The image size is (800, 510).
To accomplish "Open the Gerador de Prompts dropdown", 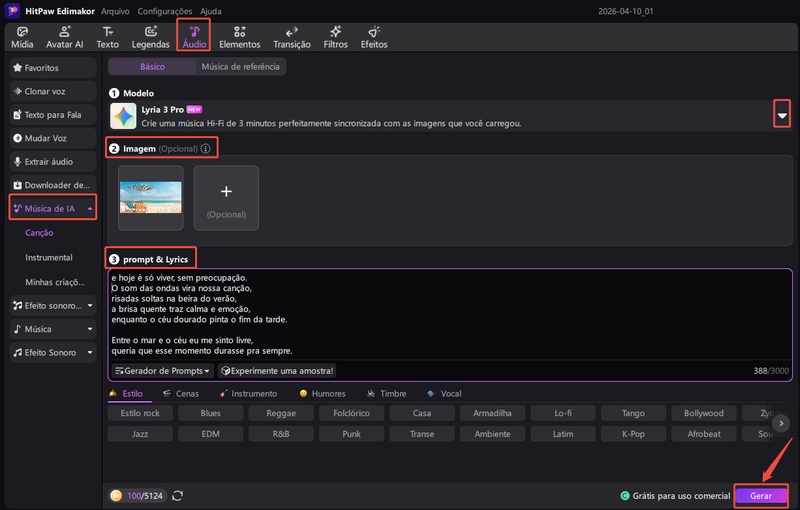I will pos(162,370).
